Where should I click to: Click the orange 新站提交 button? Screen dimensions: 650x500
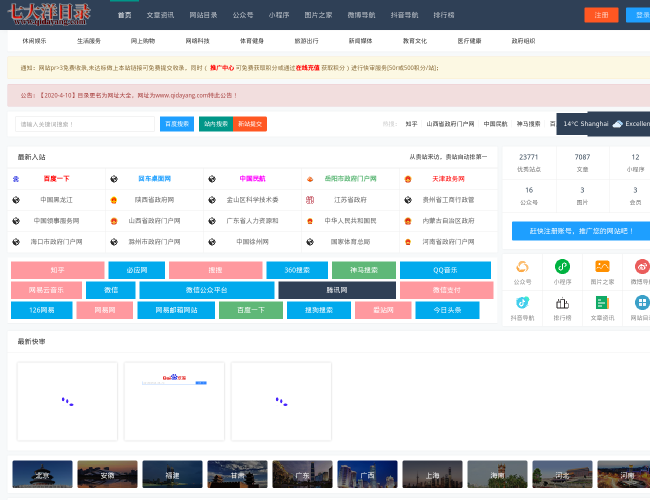[x=250, y=124]
